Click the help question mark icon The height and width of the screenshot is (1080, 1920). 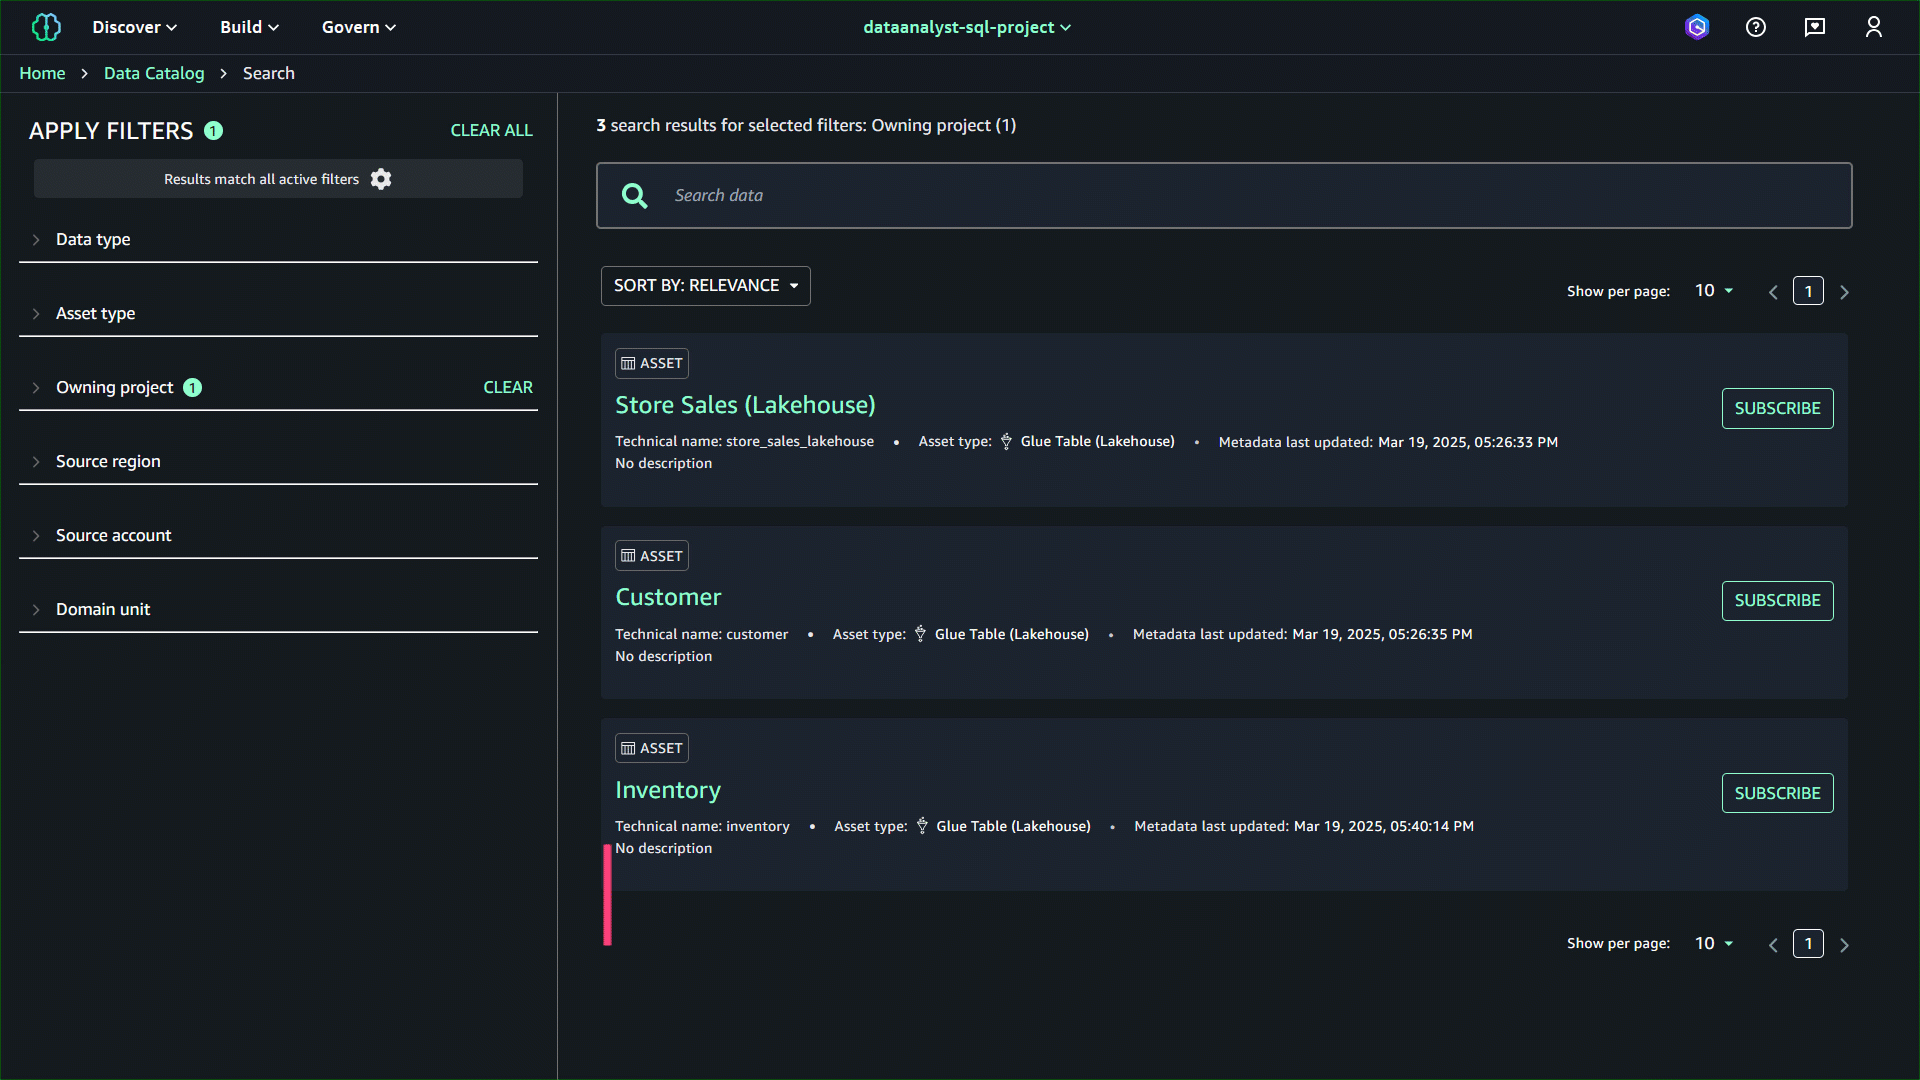(1756, 27)
